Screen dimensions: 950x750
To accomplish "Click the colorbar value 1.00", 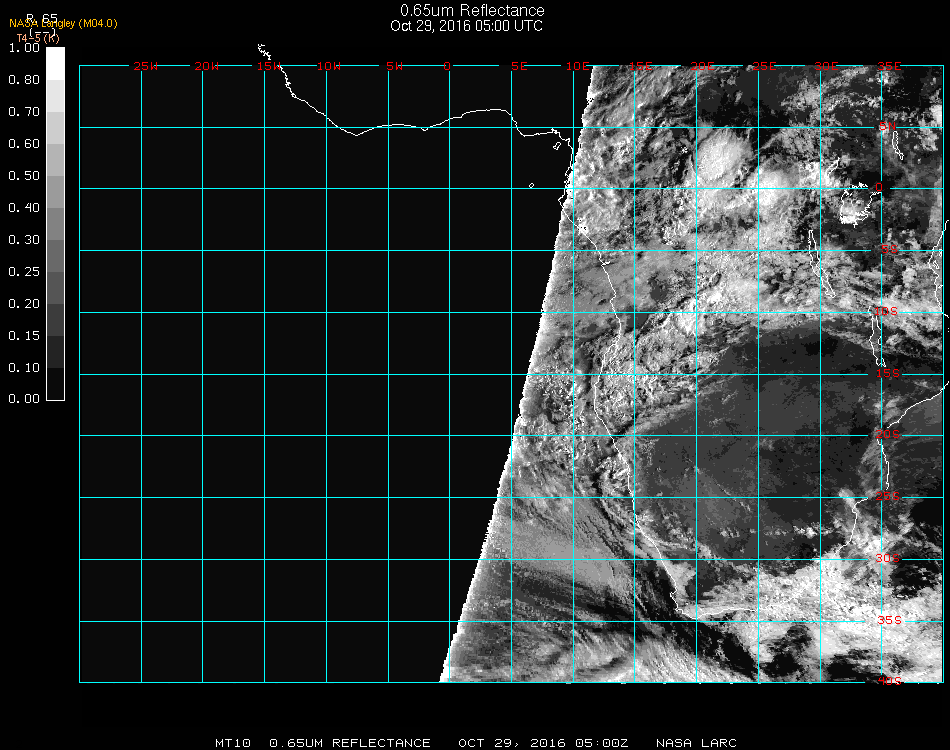I will point(24,48).
